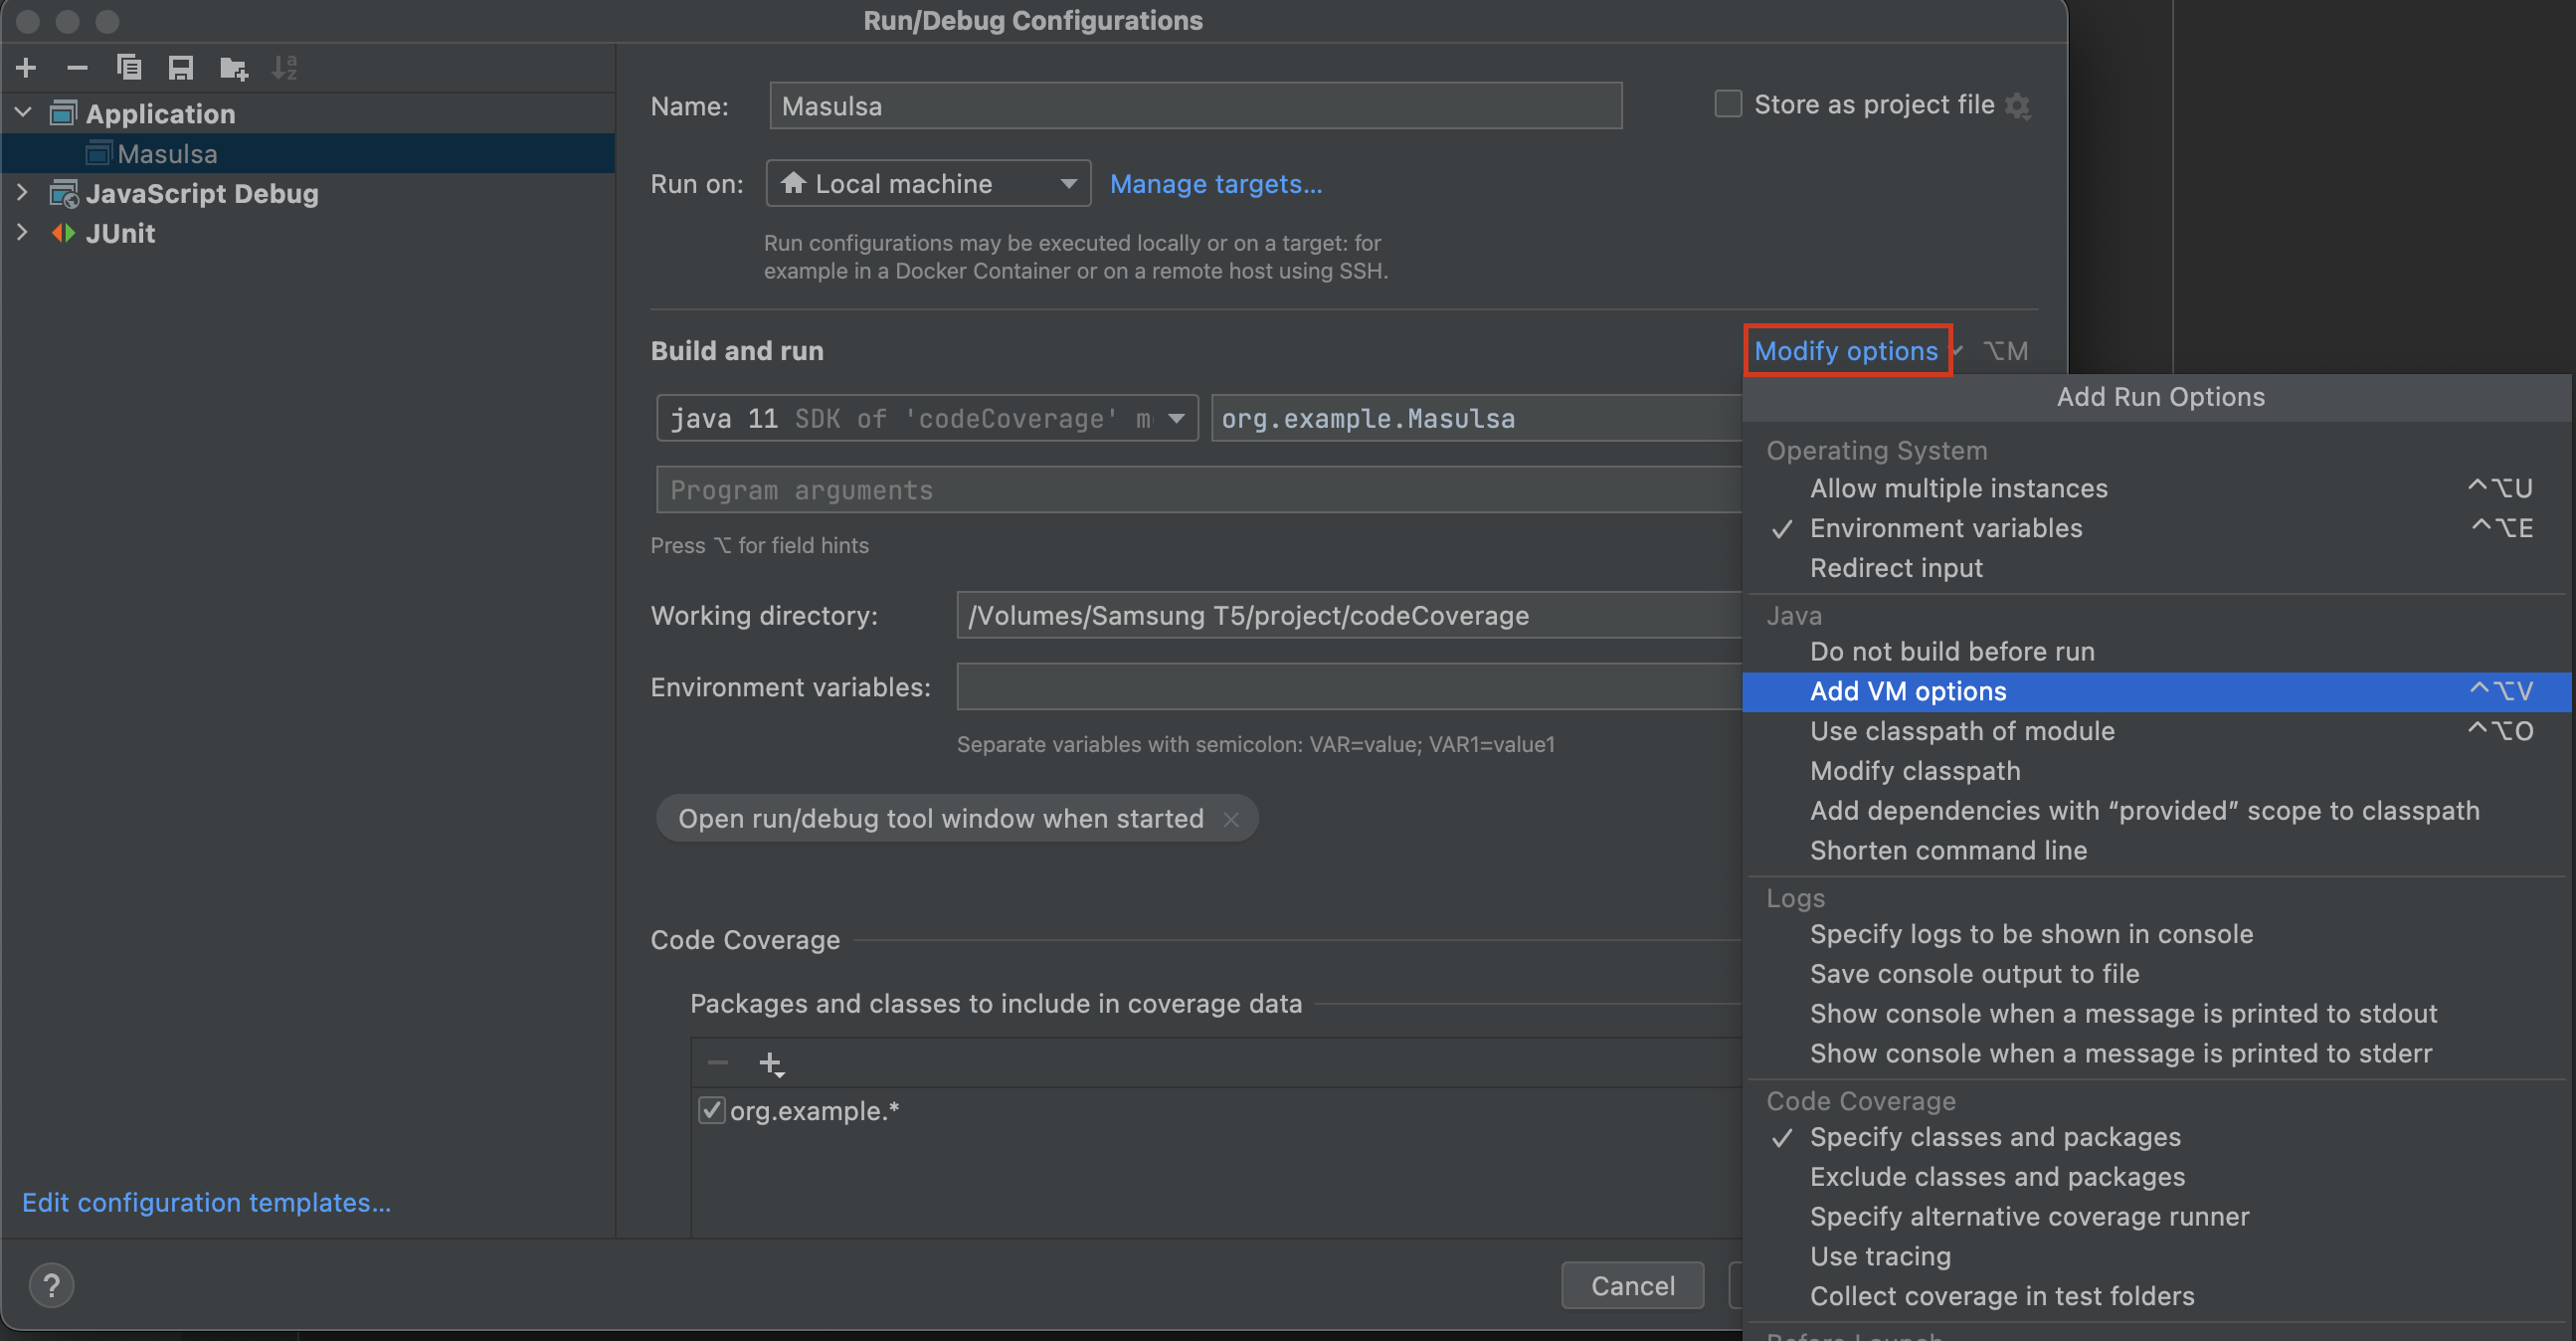2576x1341 pixels.
Task: Enable Store as project file checkbox
Action: click(x=1728, y=104)
